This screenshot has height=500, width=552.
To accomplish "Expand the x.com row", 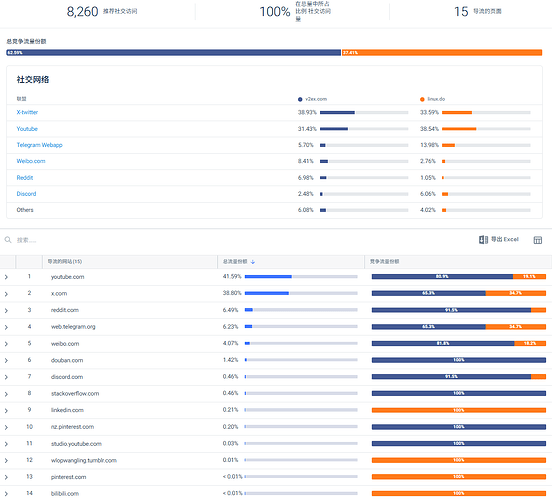I will pyautogui.click(x=6, y=294).
